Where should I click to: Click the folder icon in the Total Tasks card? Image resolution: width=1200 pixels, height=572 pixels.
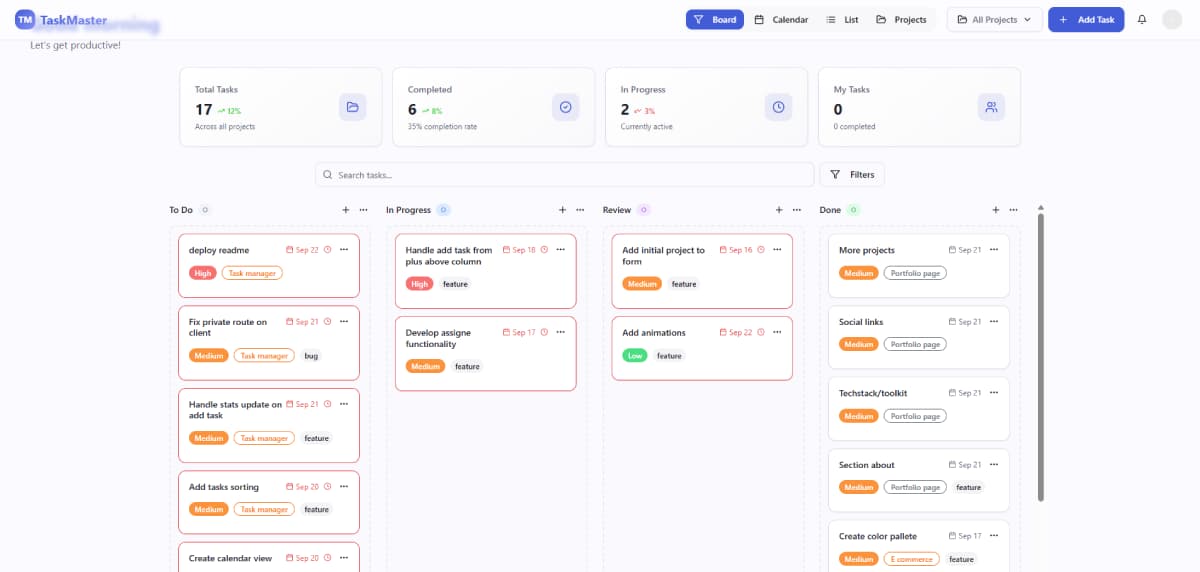(352, 107)
